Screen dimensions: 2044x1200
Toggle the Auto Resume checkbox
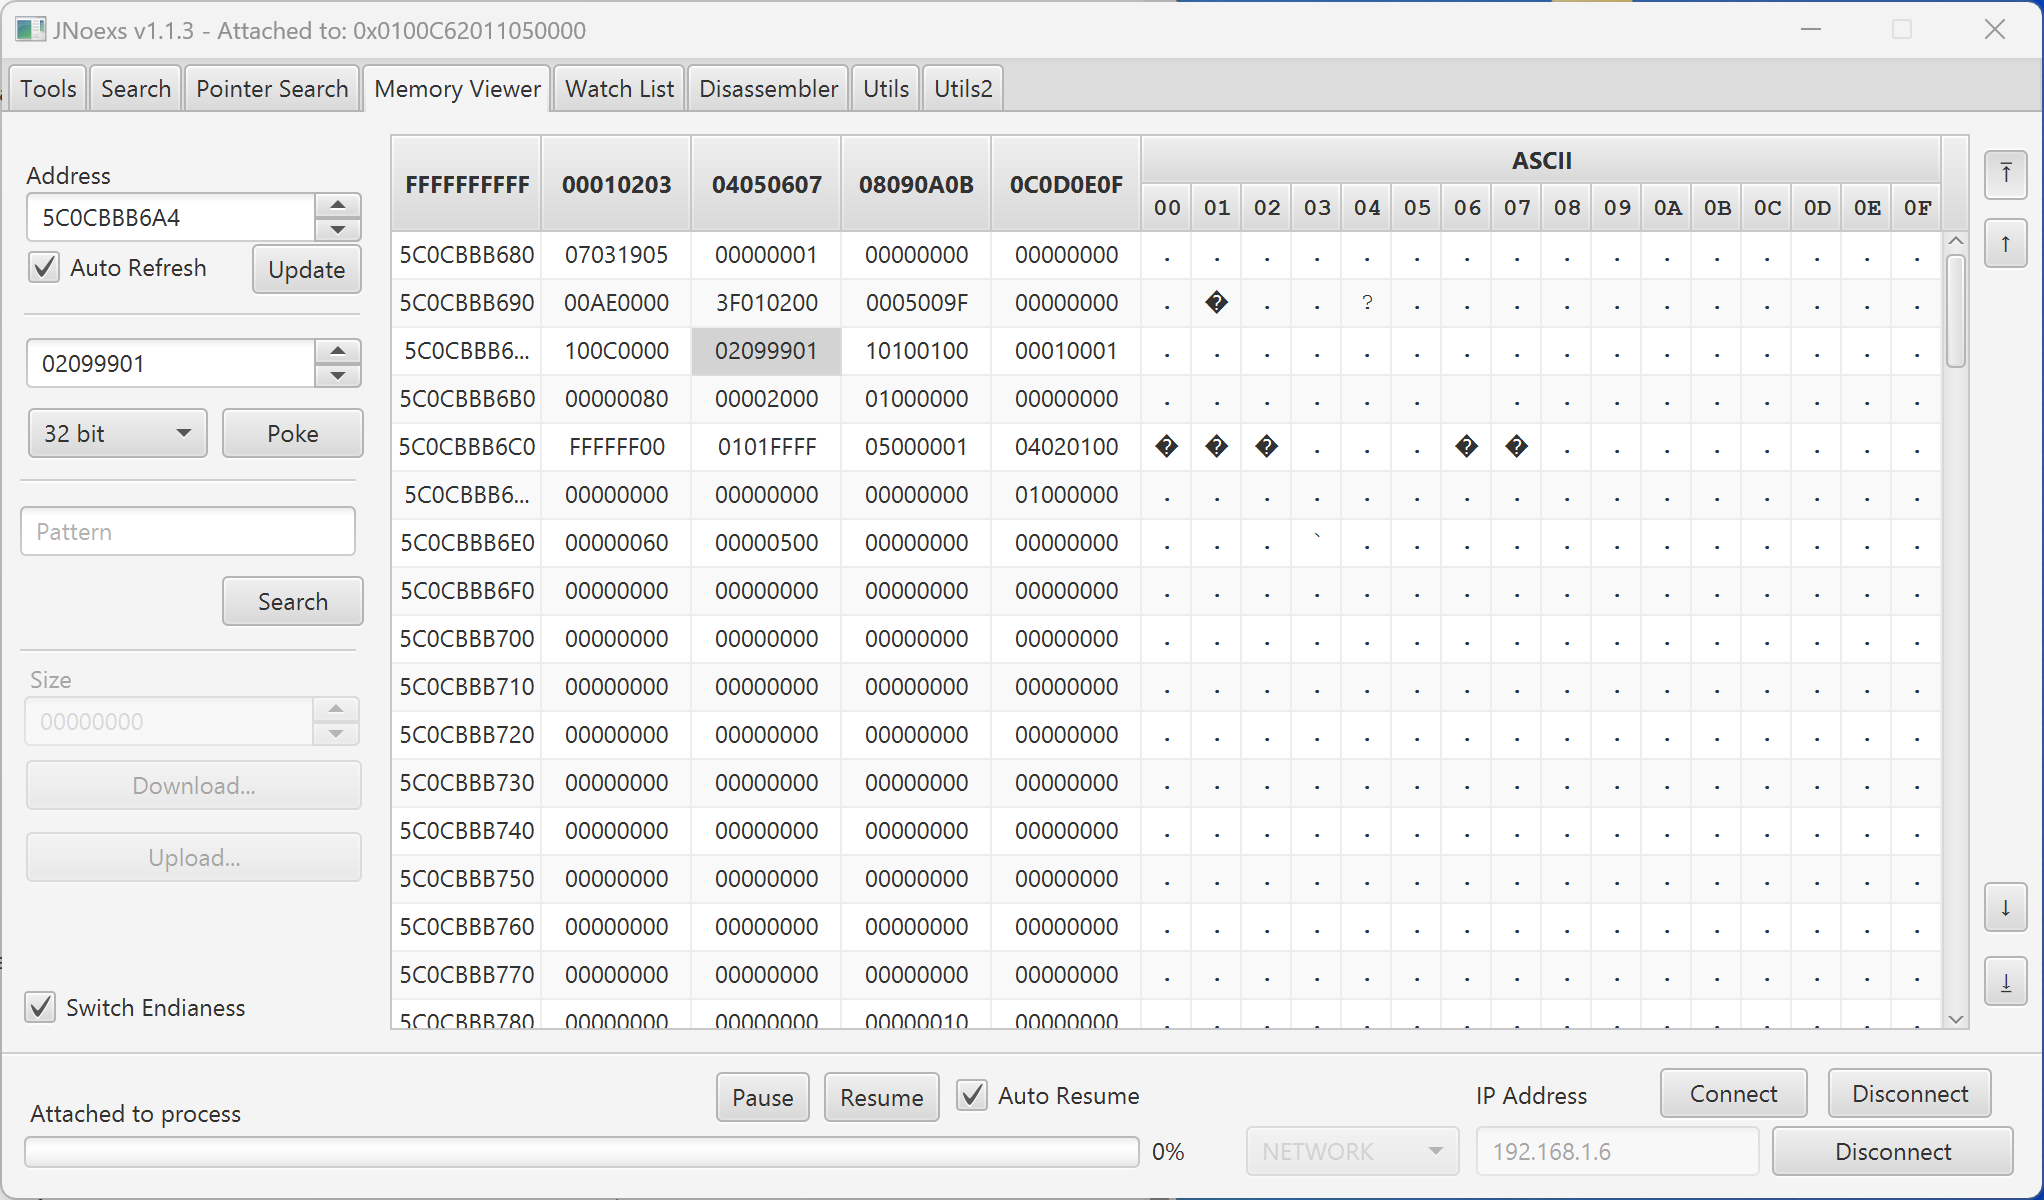click(x=972, y=1095)
